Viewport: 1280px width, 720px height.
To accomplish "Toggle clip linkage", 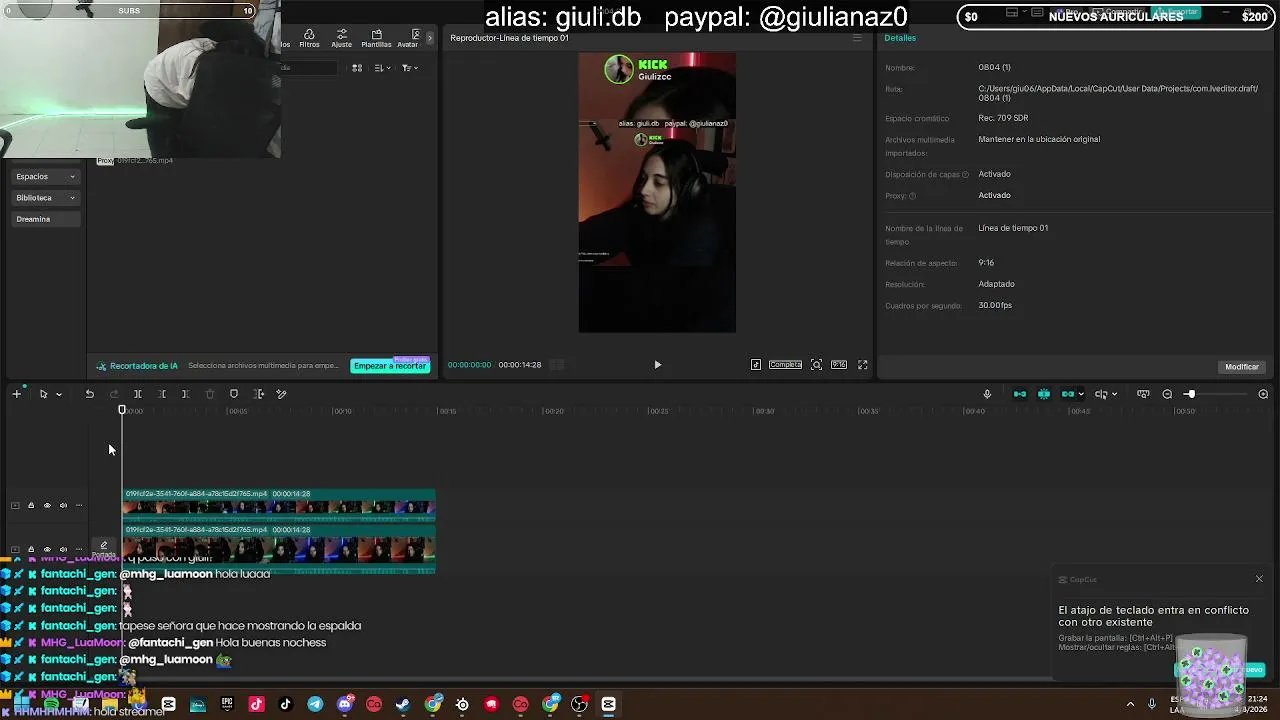I will coord(1068,394).
